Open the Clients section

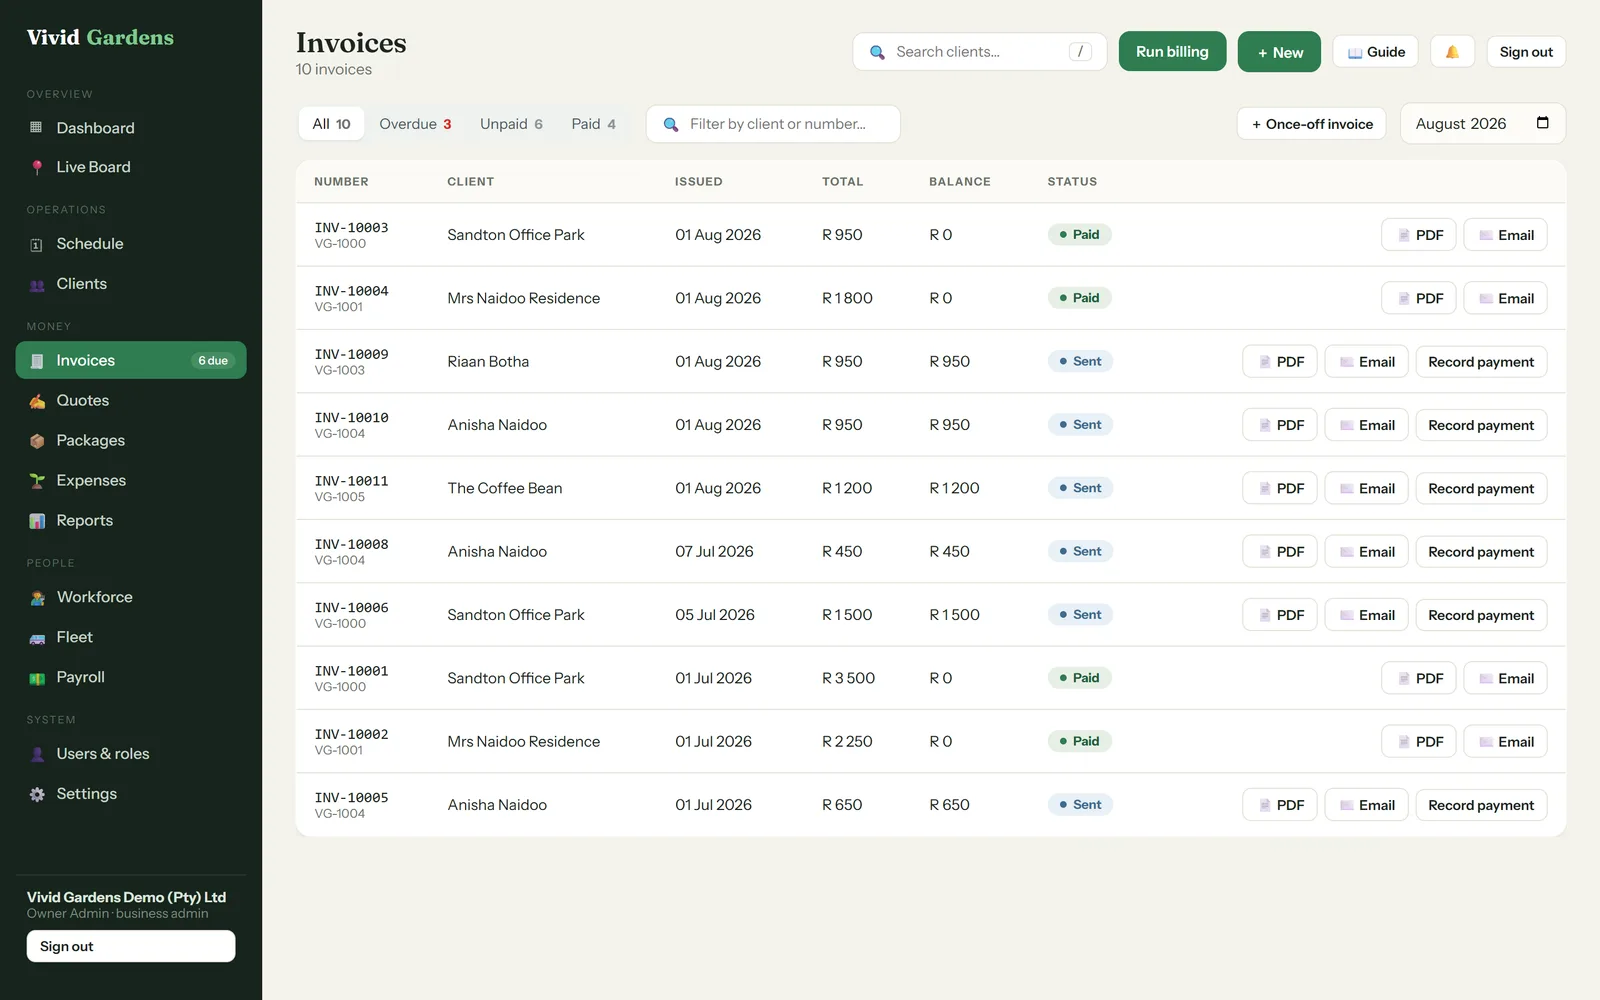131,284
